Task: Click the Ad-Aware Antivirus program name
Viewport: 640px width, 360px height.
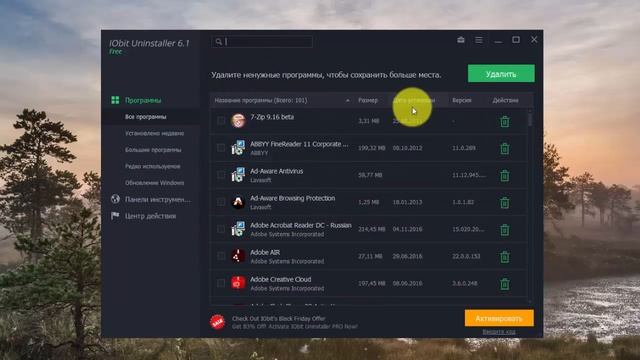Action: pos(276,171)
